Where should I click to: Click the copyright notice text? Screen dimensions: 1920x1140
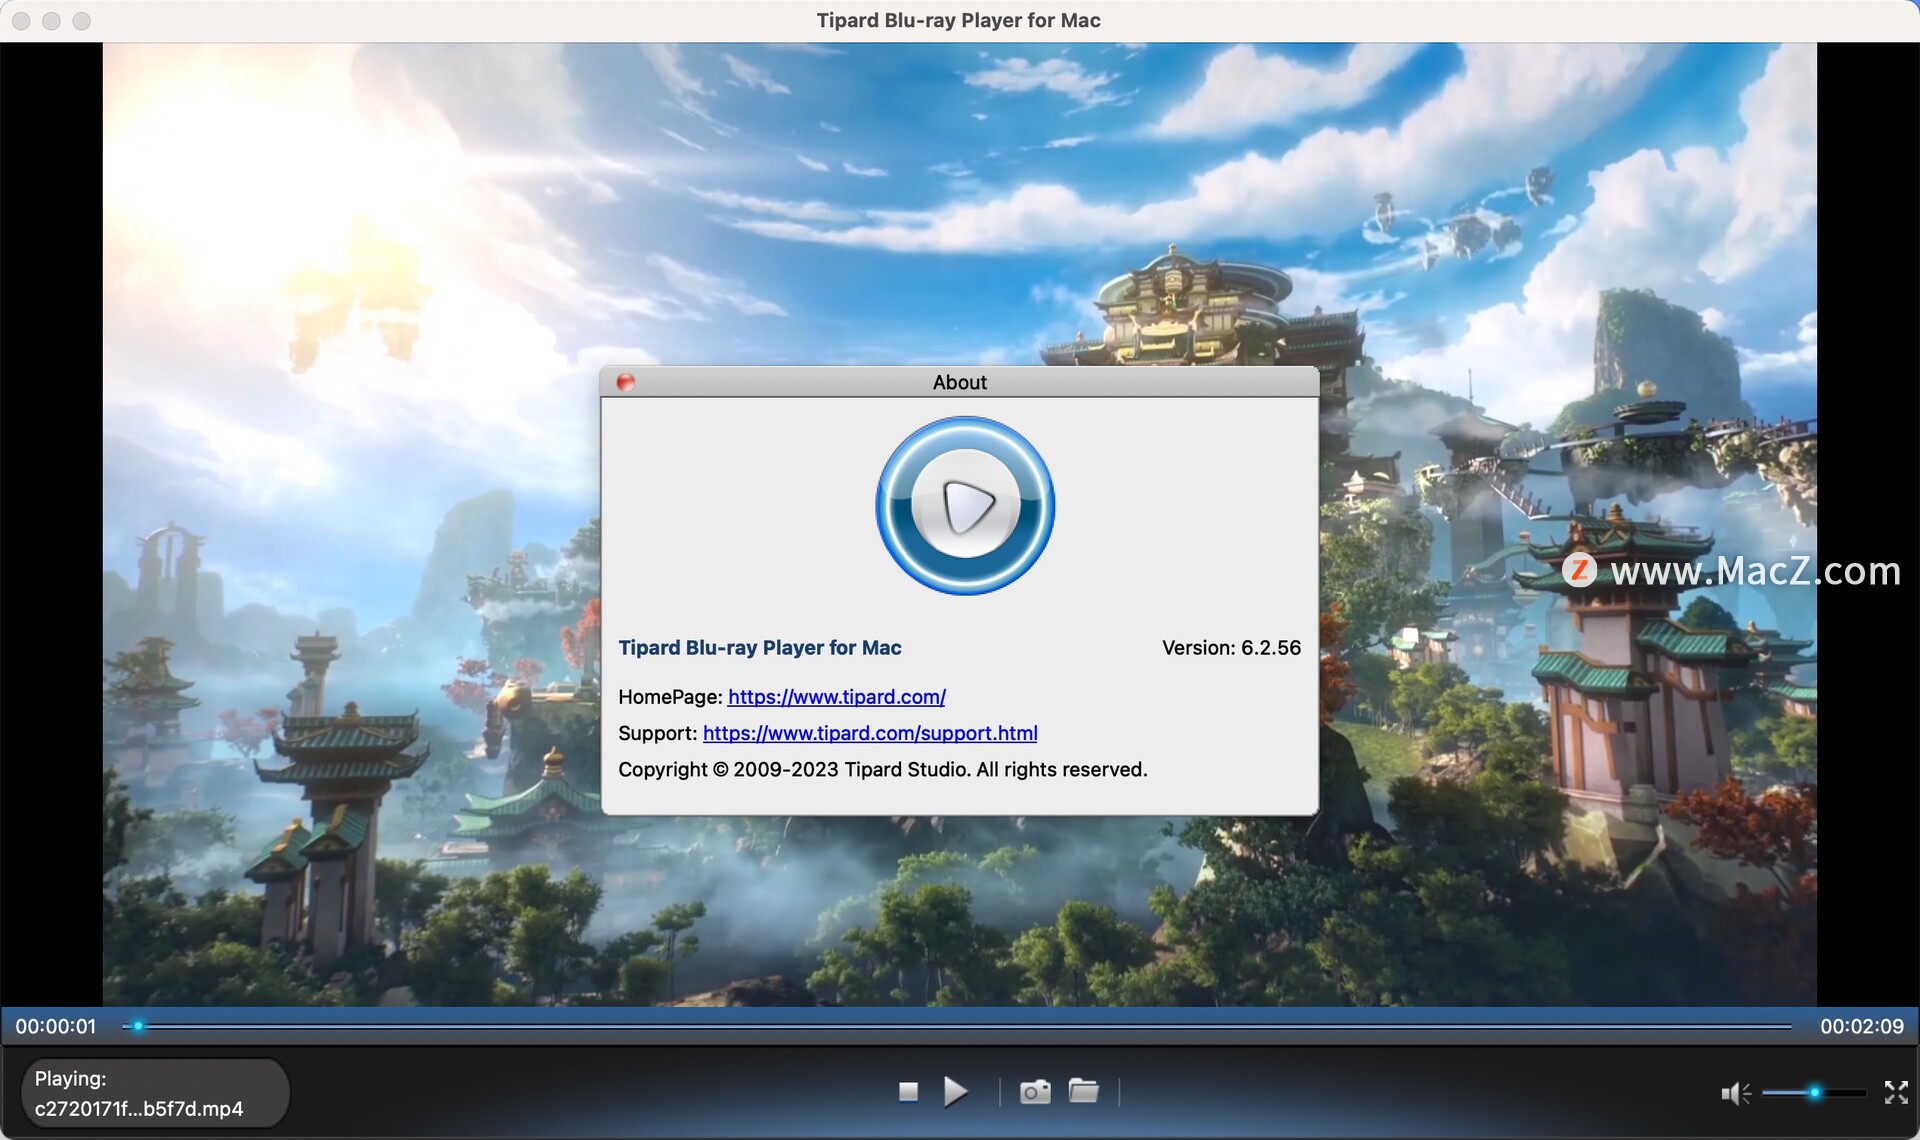(x=883, y=770)
